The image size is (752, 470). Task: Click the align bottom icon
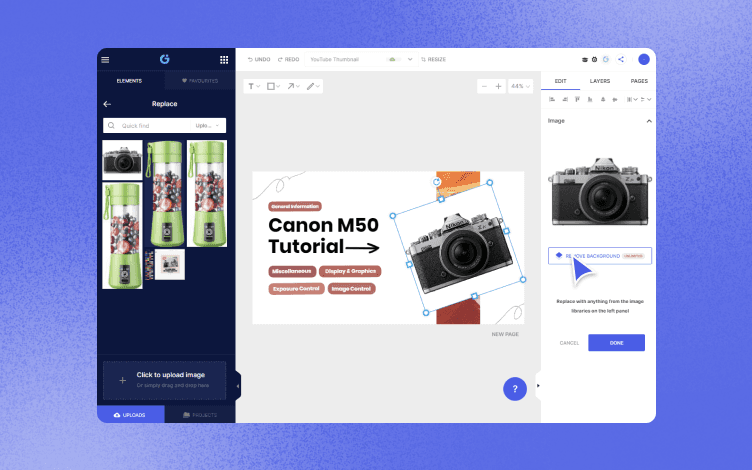click(x=590, y=99)
